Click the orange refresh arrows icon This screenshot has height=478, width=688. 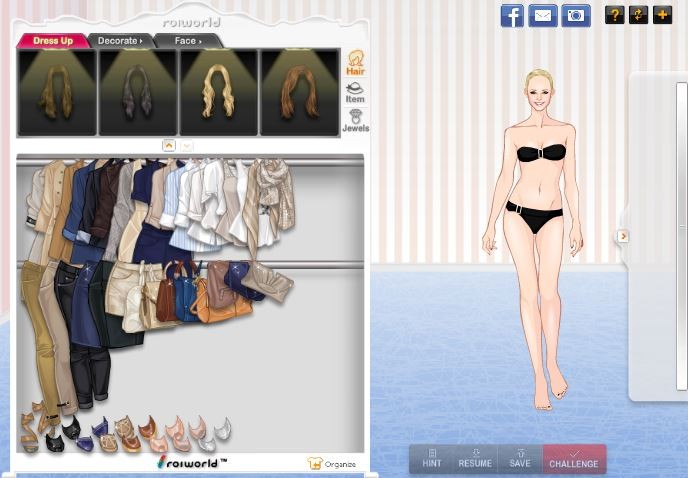(638, 15)
